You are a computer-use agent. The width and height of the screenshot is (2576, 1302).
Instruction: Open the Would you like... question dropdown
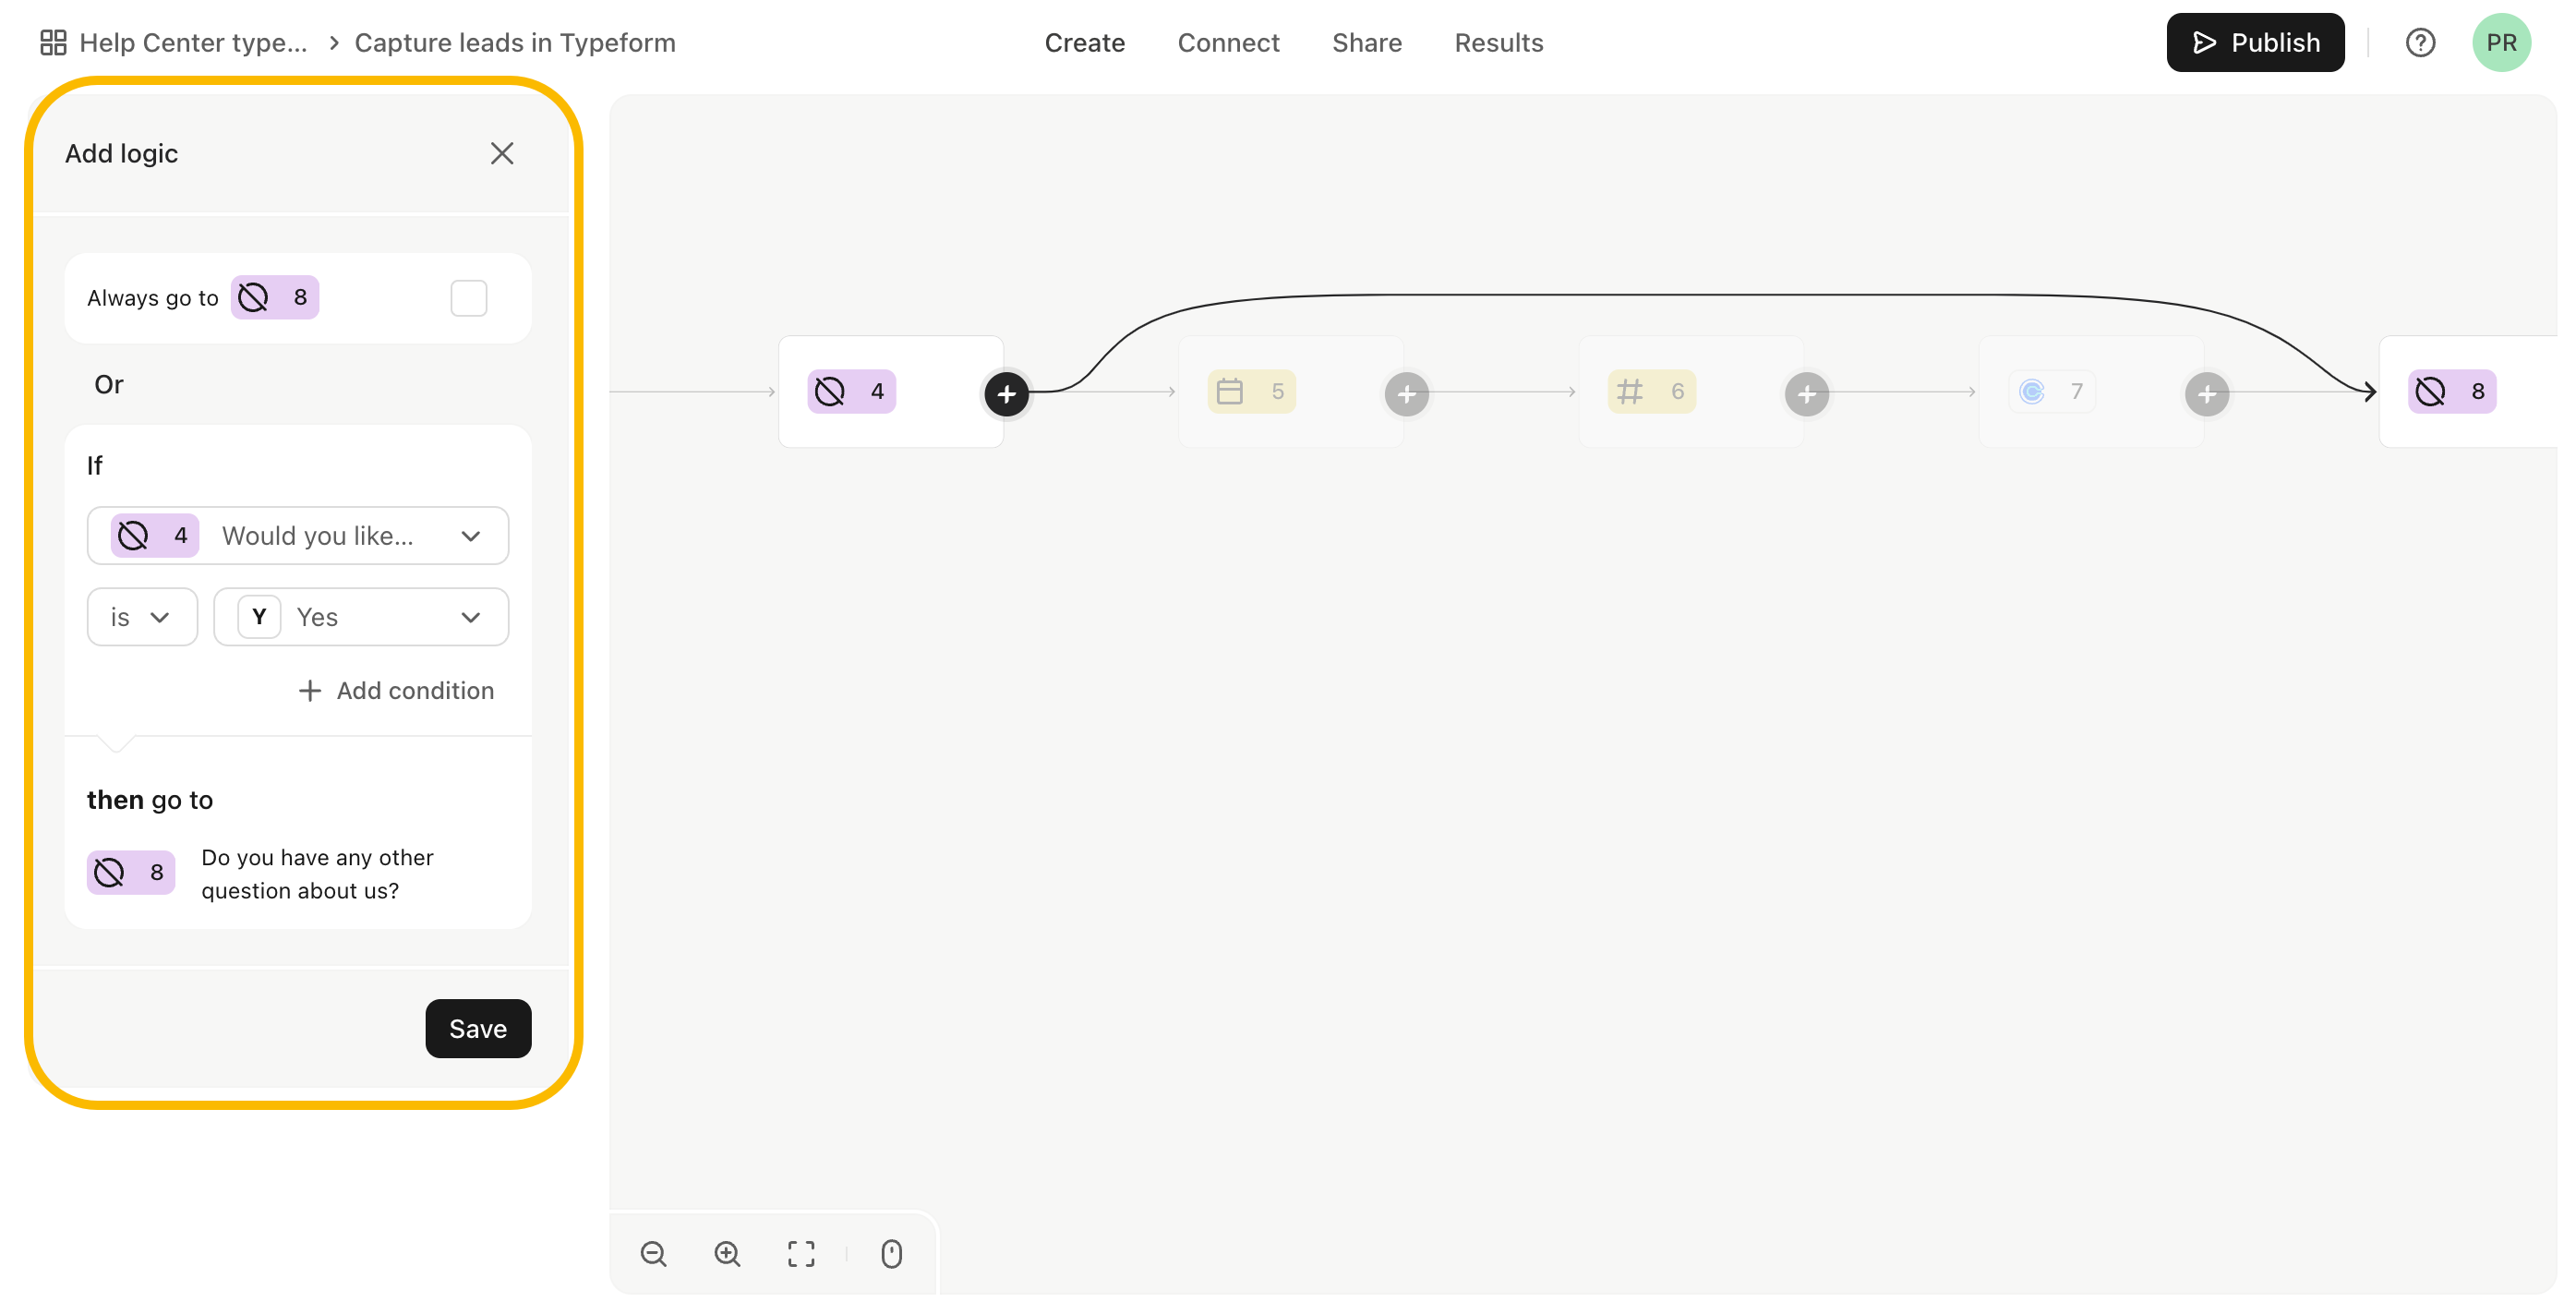(298, 536)
